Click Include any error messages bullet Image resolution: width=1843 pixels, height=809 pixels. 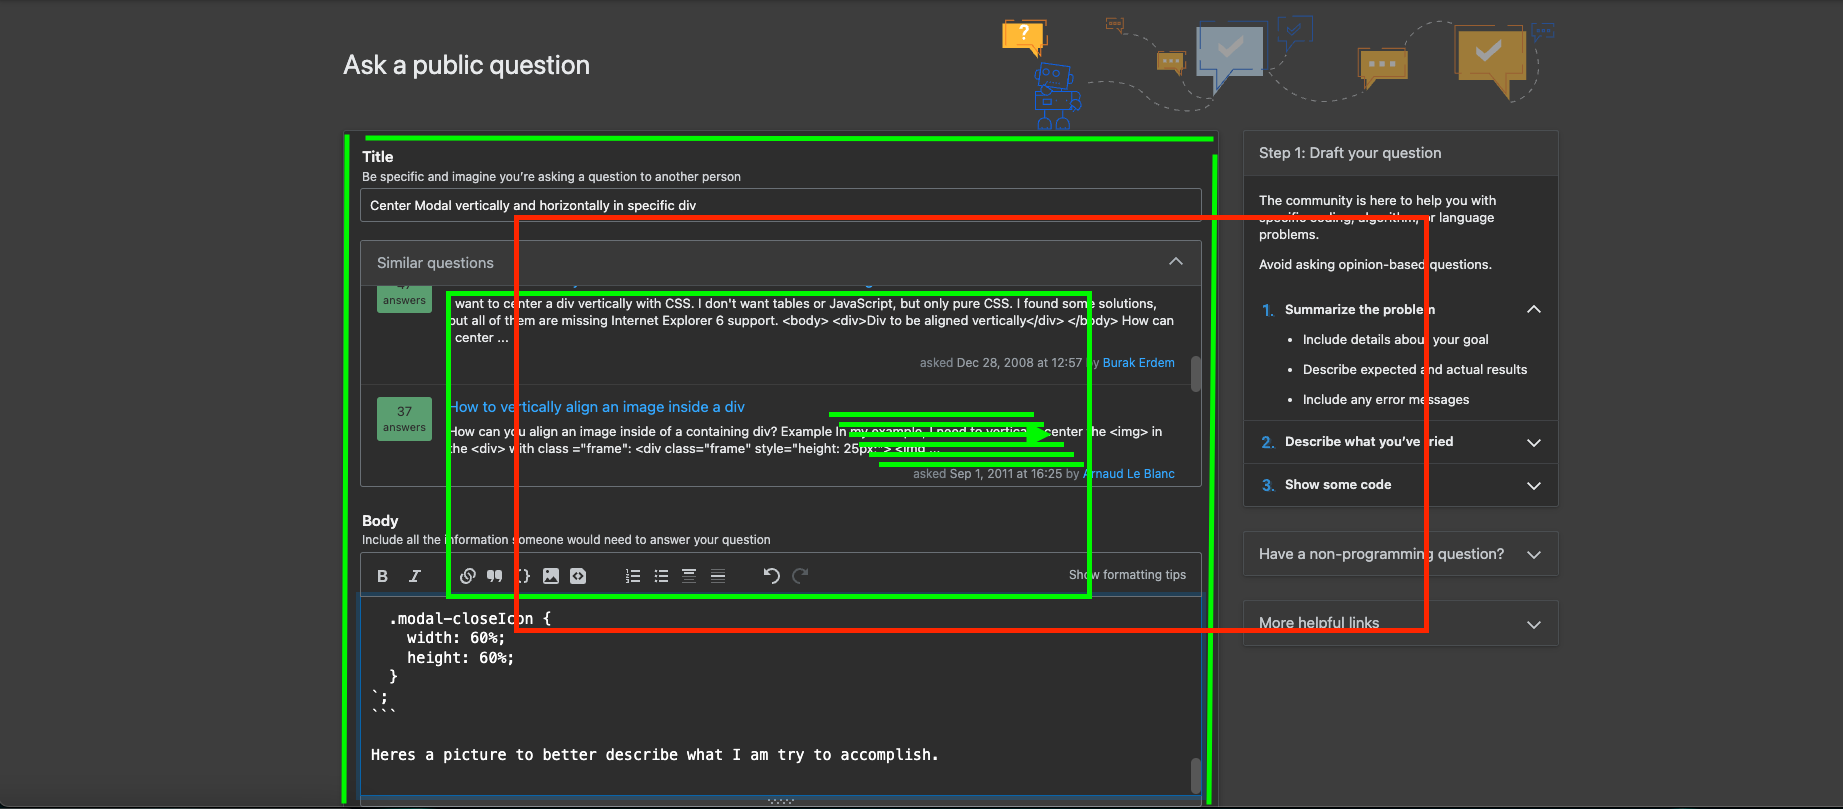pyautogui.click(x=1385, y=399)
